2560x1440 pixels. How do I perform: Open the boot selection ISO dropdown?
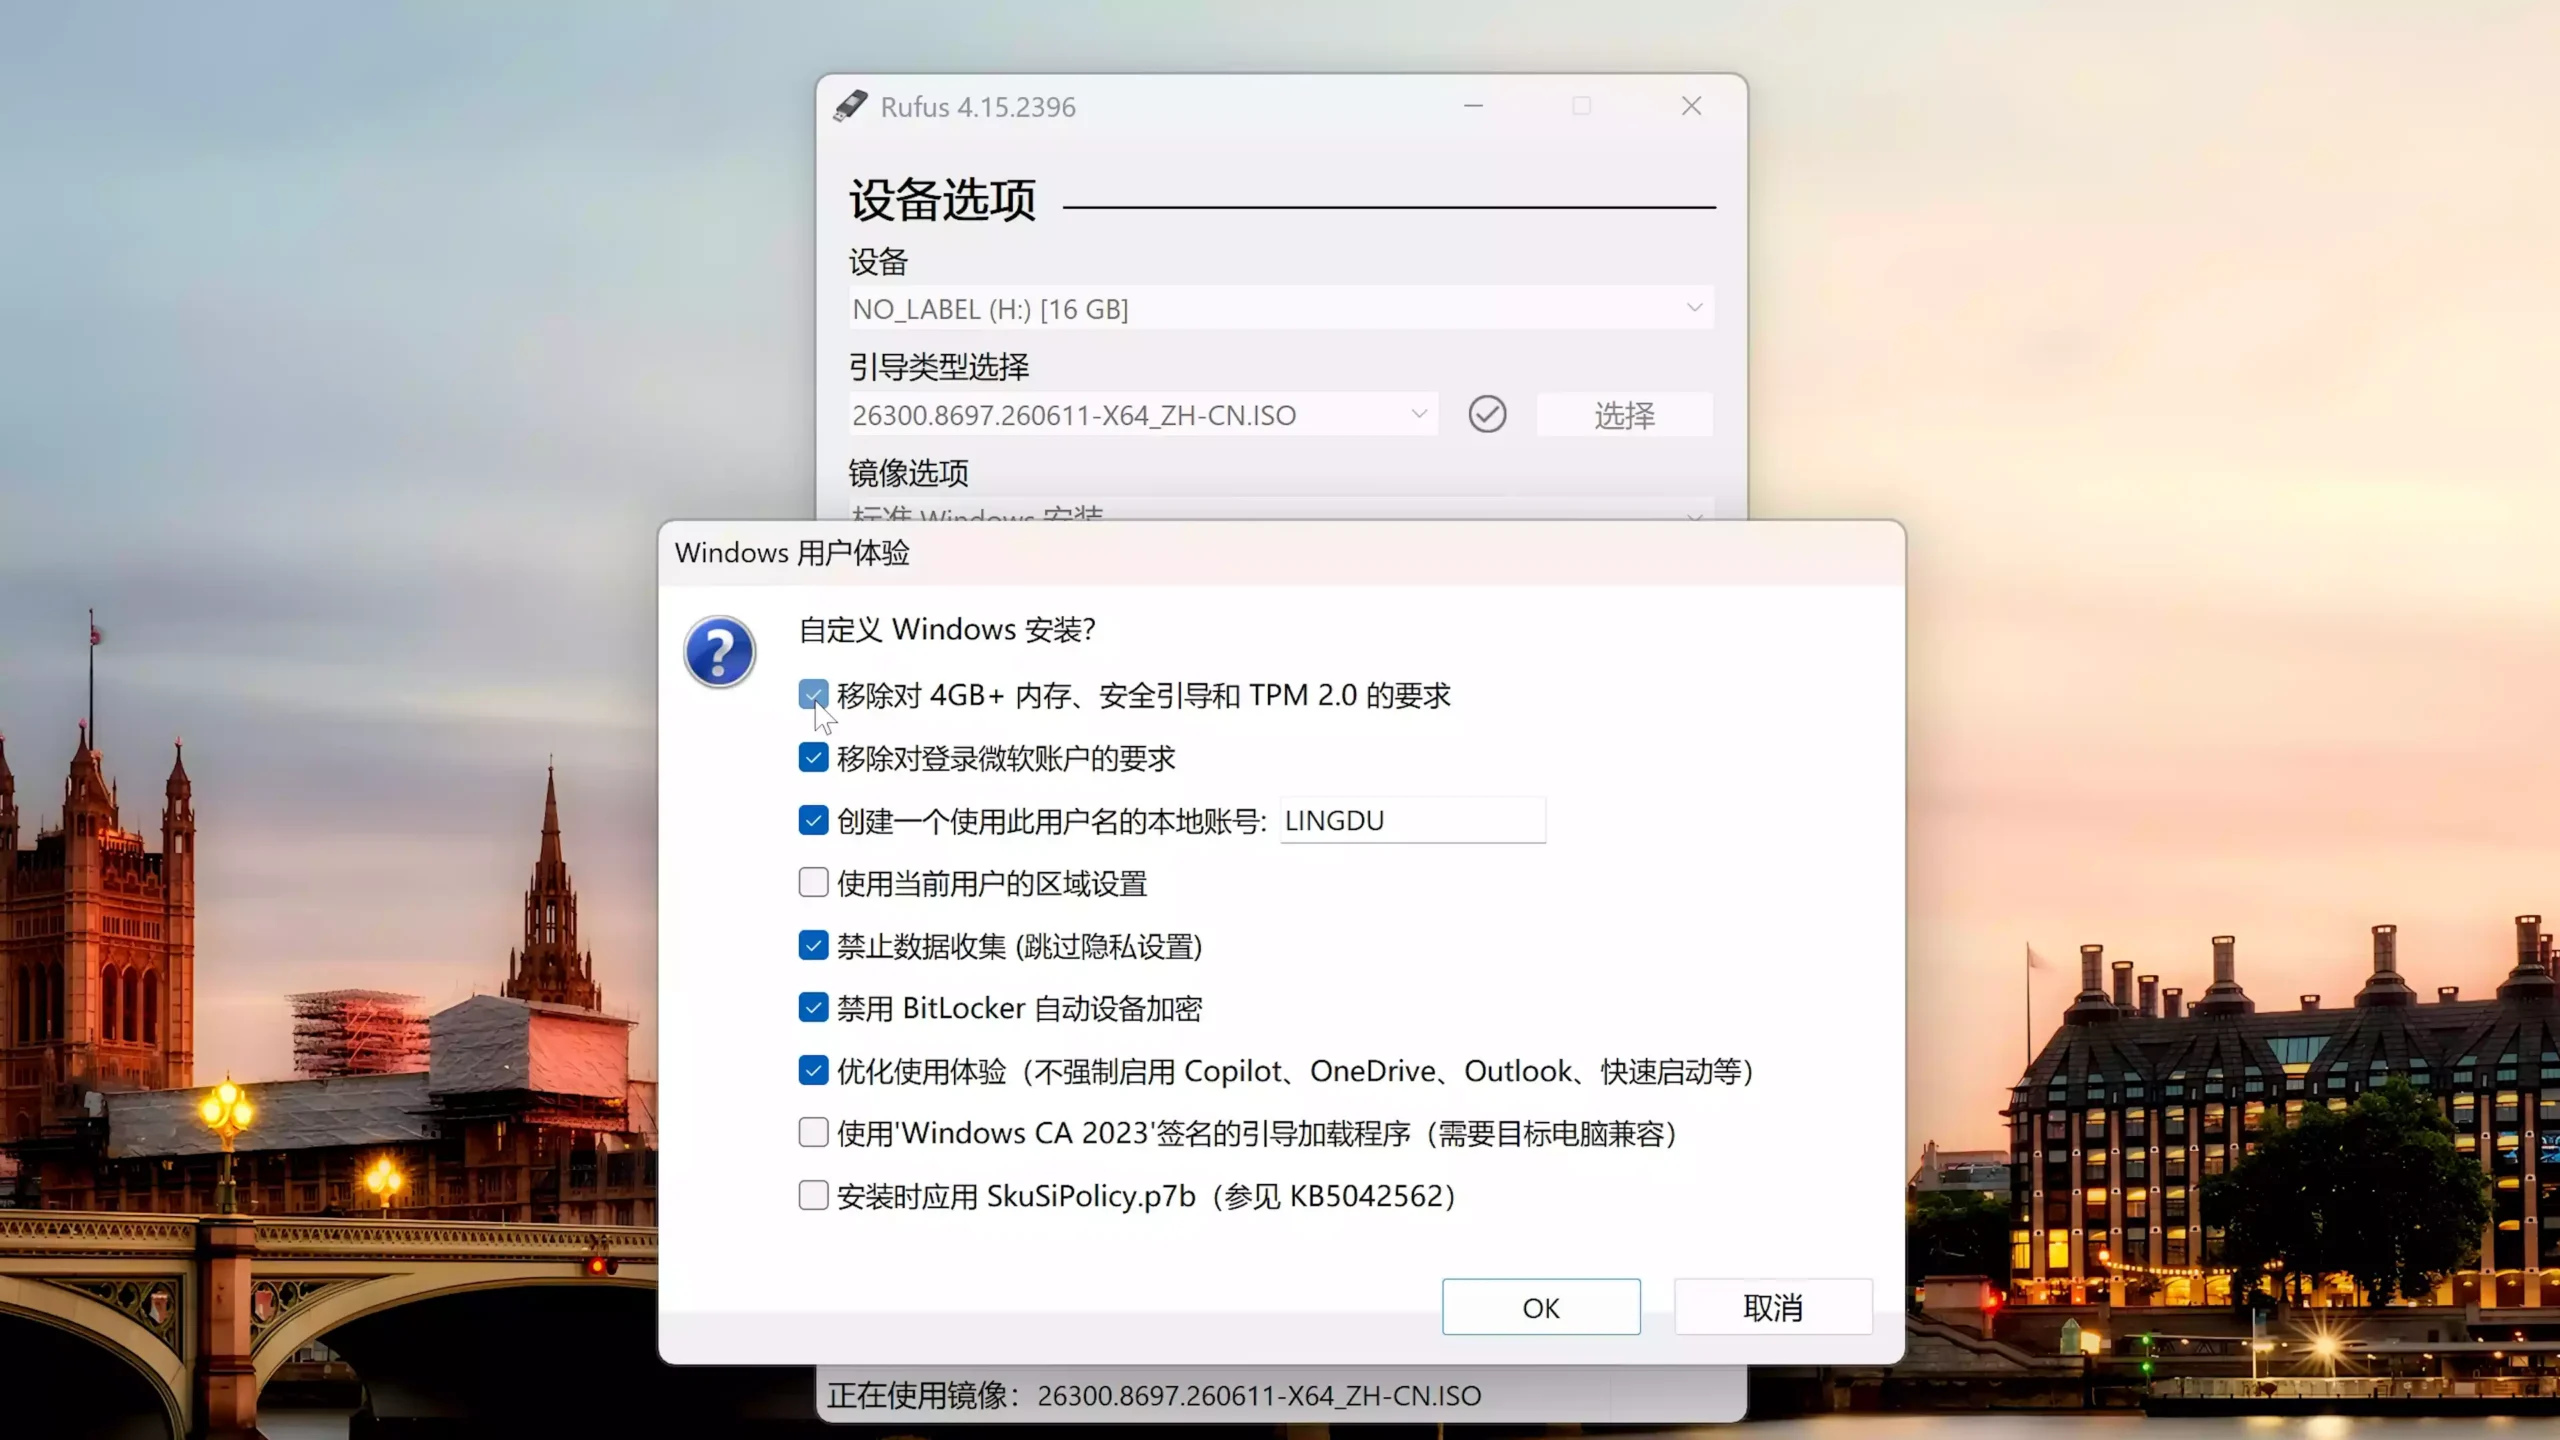tap(1143, 414)
